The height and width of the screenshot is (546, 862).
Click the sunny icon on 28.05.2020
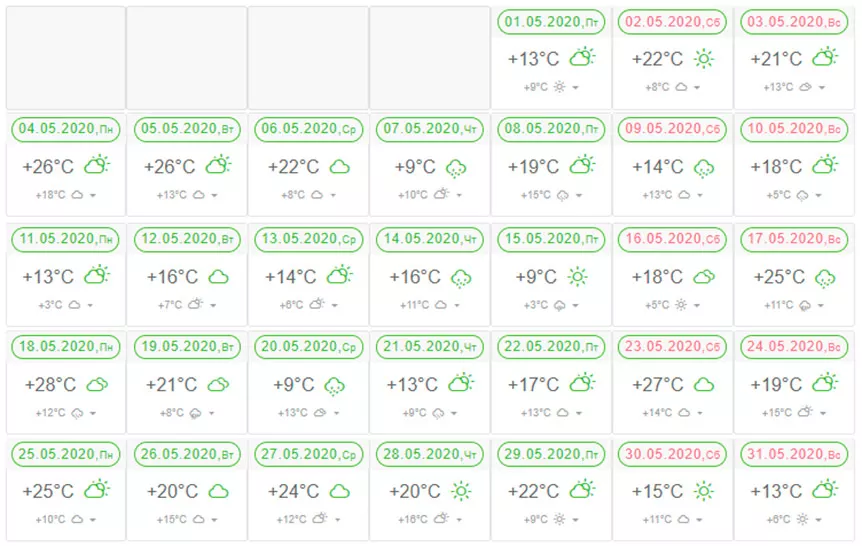click(461, 491)
